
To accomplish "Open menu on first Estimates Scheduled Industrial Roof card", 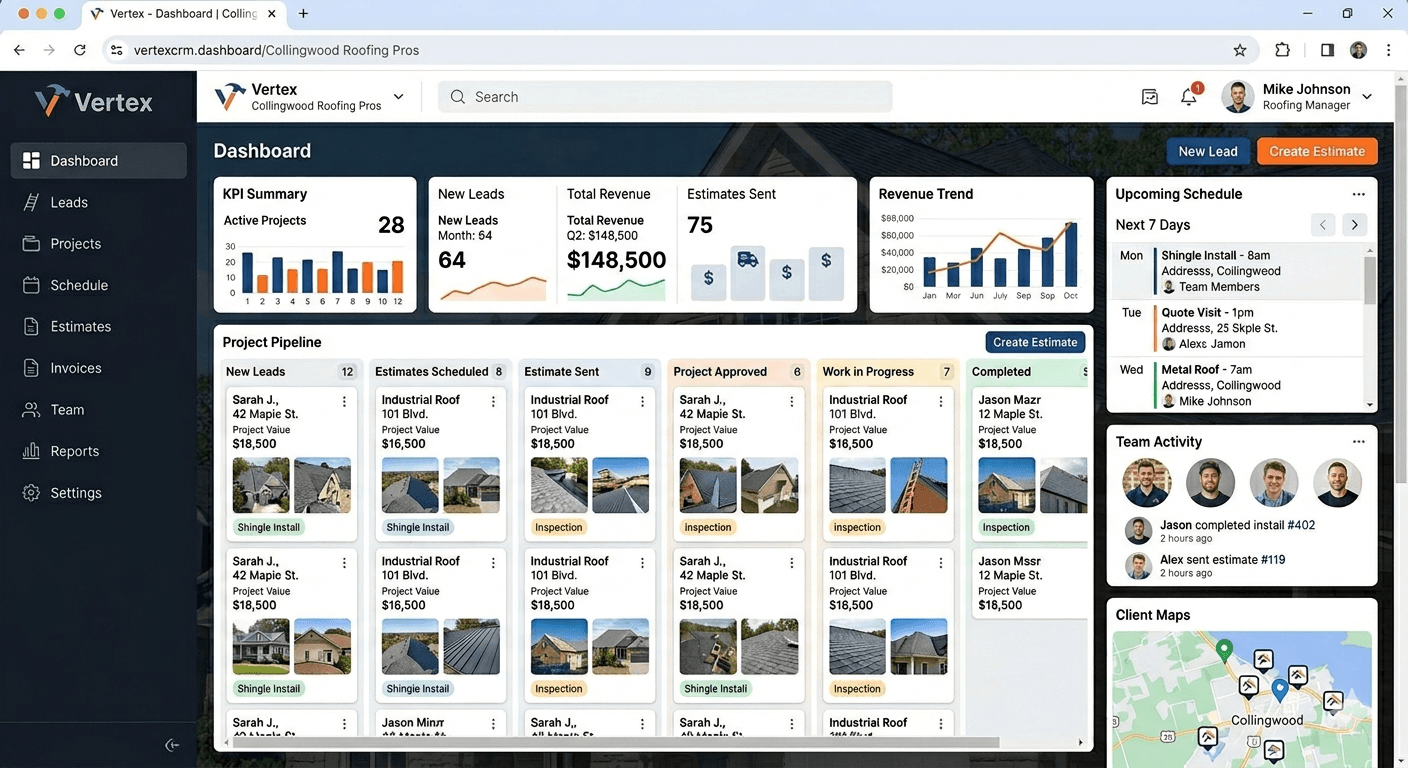I will [493, 401].
